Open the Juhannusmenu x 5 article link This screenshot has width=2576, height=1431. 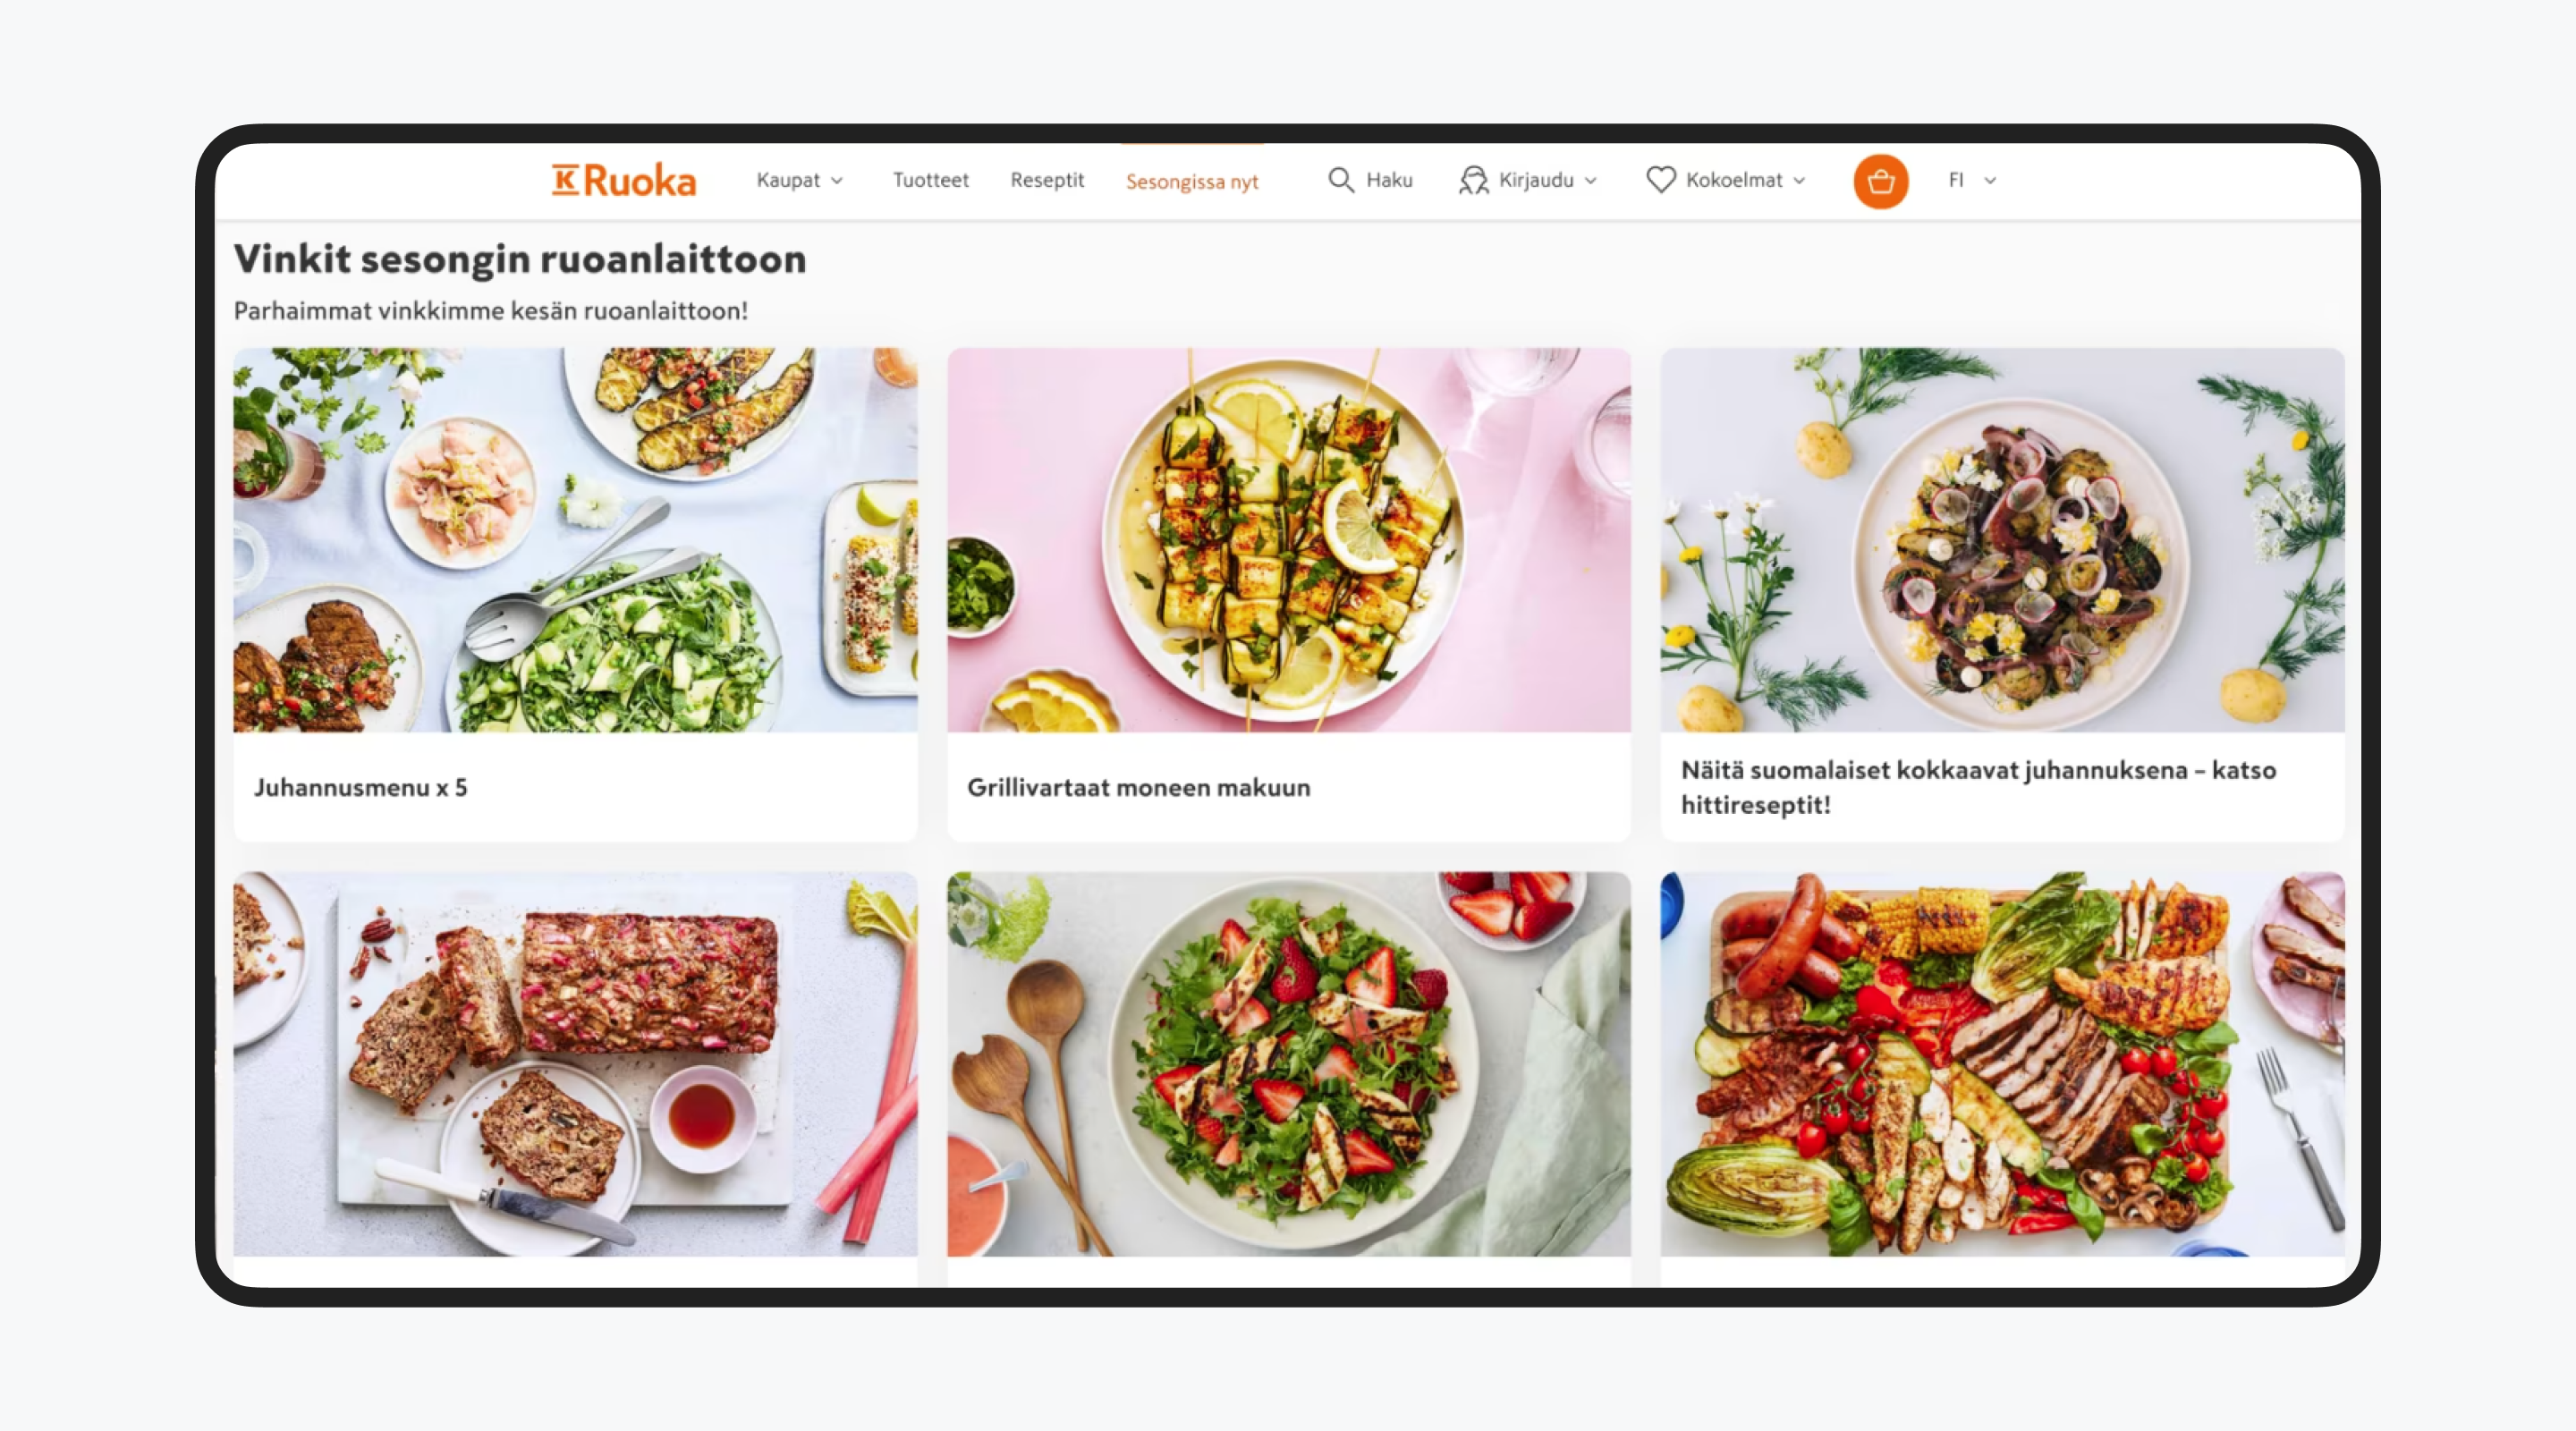click(x=360, y=787)
